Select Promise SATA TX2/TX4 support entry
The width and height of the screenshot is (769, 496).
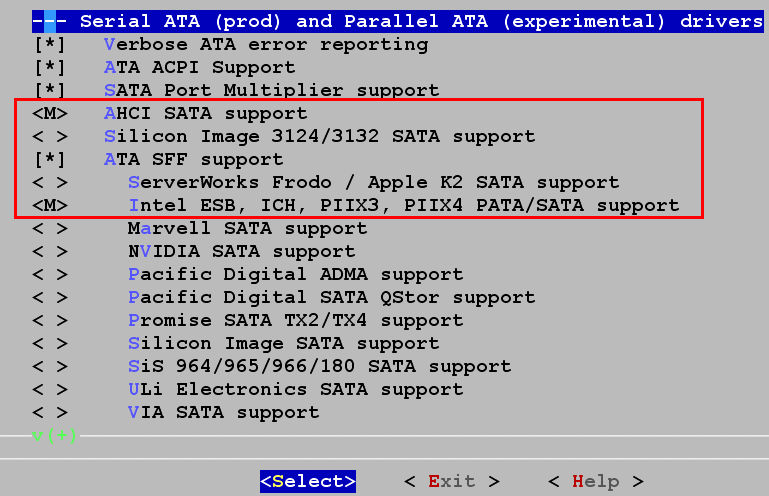click(295, 320)
